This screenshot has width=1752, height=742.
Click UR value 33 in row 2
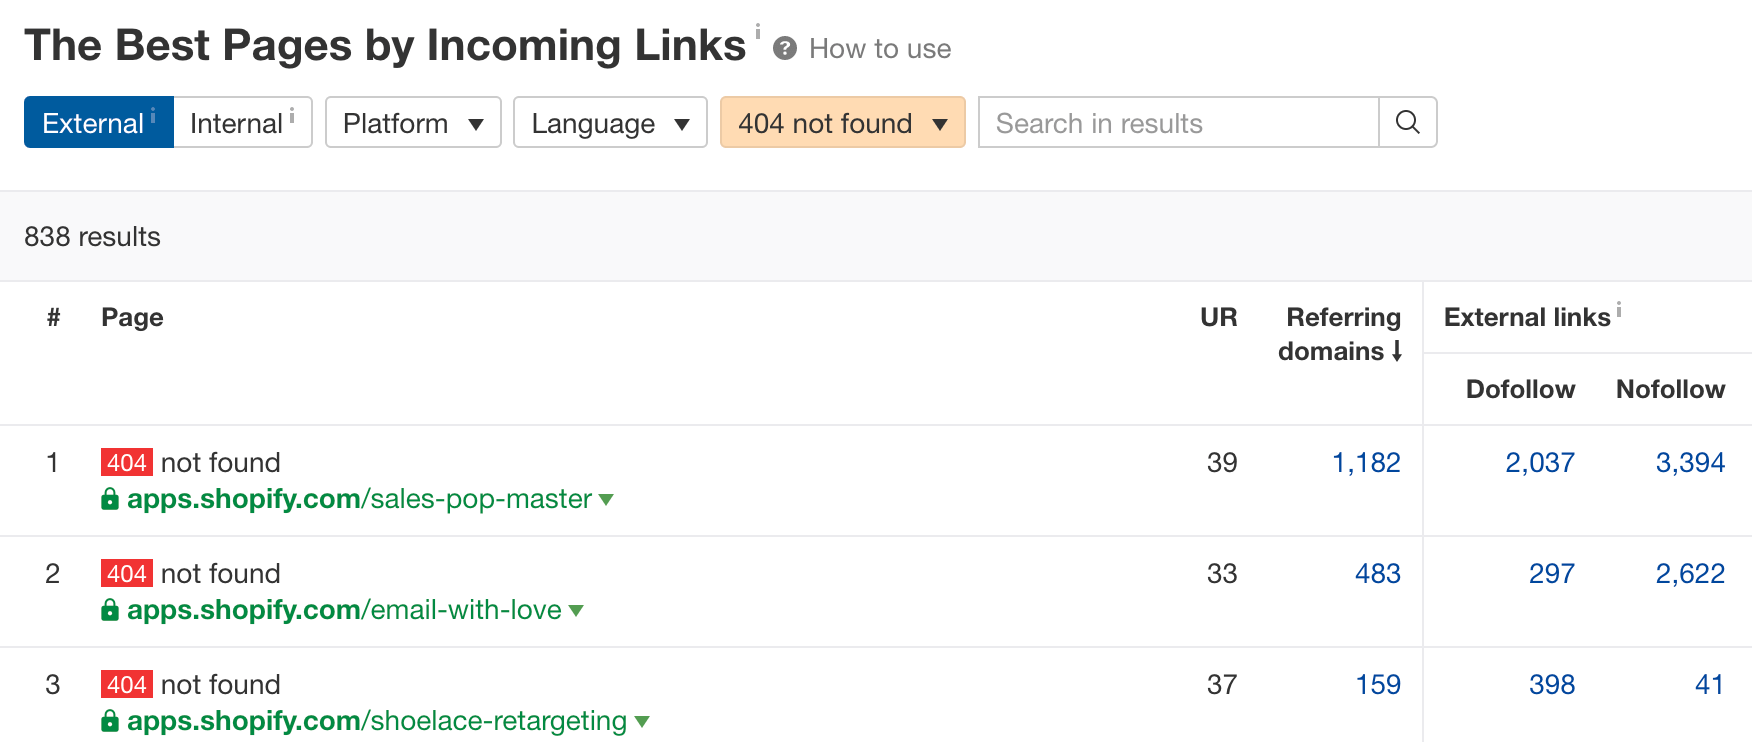click(1222, 573)
